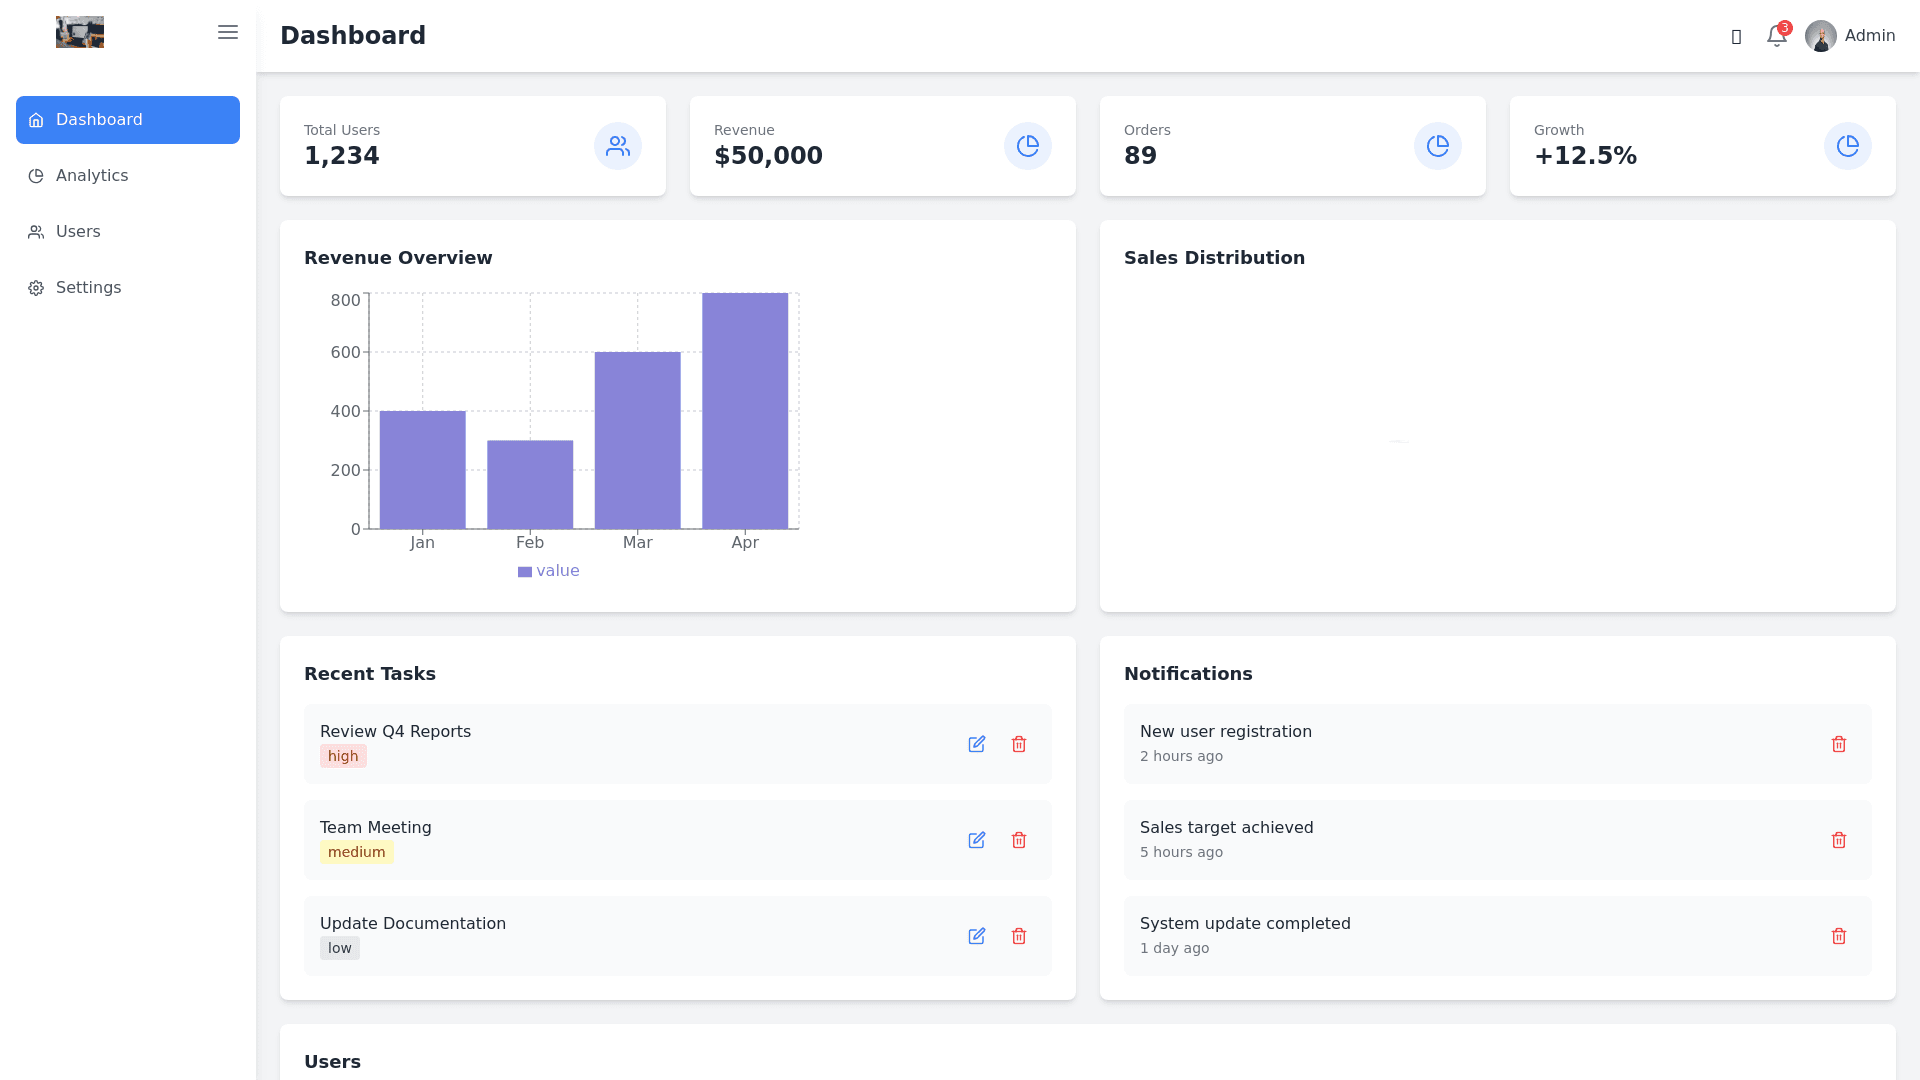Open the notifications bell icon

click(x=1776, y=36)
